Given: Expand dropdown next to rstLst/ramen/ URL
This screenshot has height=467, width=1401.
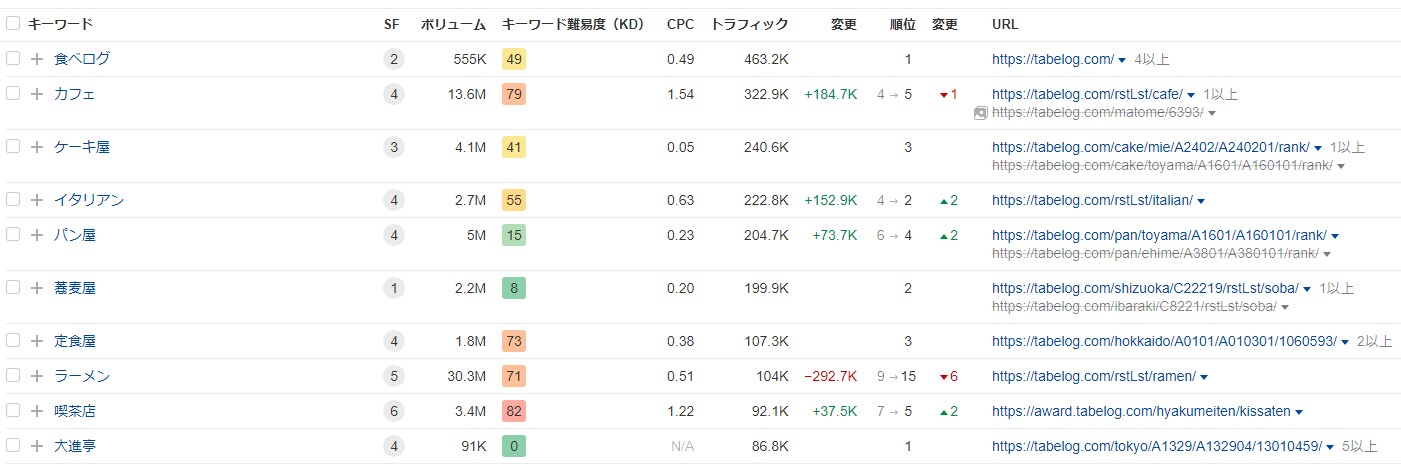Looking at the screenshot, I should tap(1204, 378).
